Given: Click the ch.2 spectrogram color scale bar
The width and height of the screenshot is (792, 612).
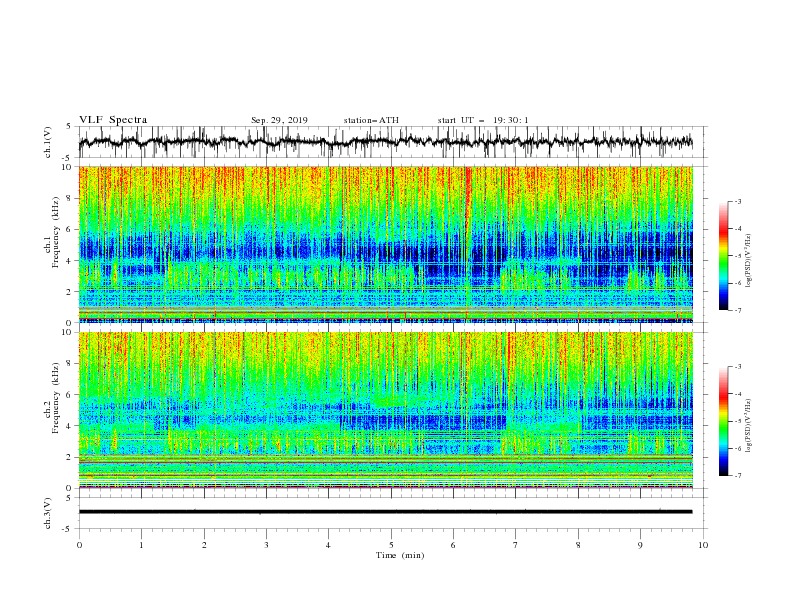Looking at the screenshot, I should 723,421.
